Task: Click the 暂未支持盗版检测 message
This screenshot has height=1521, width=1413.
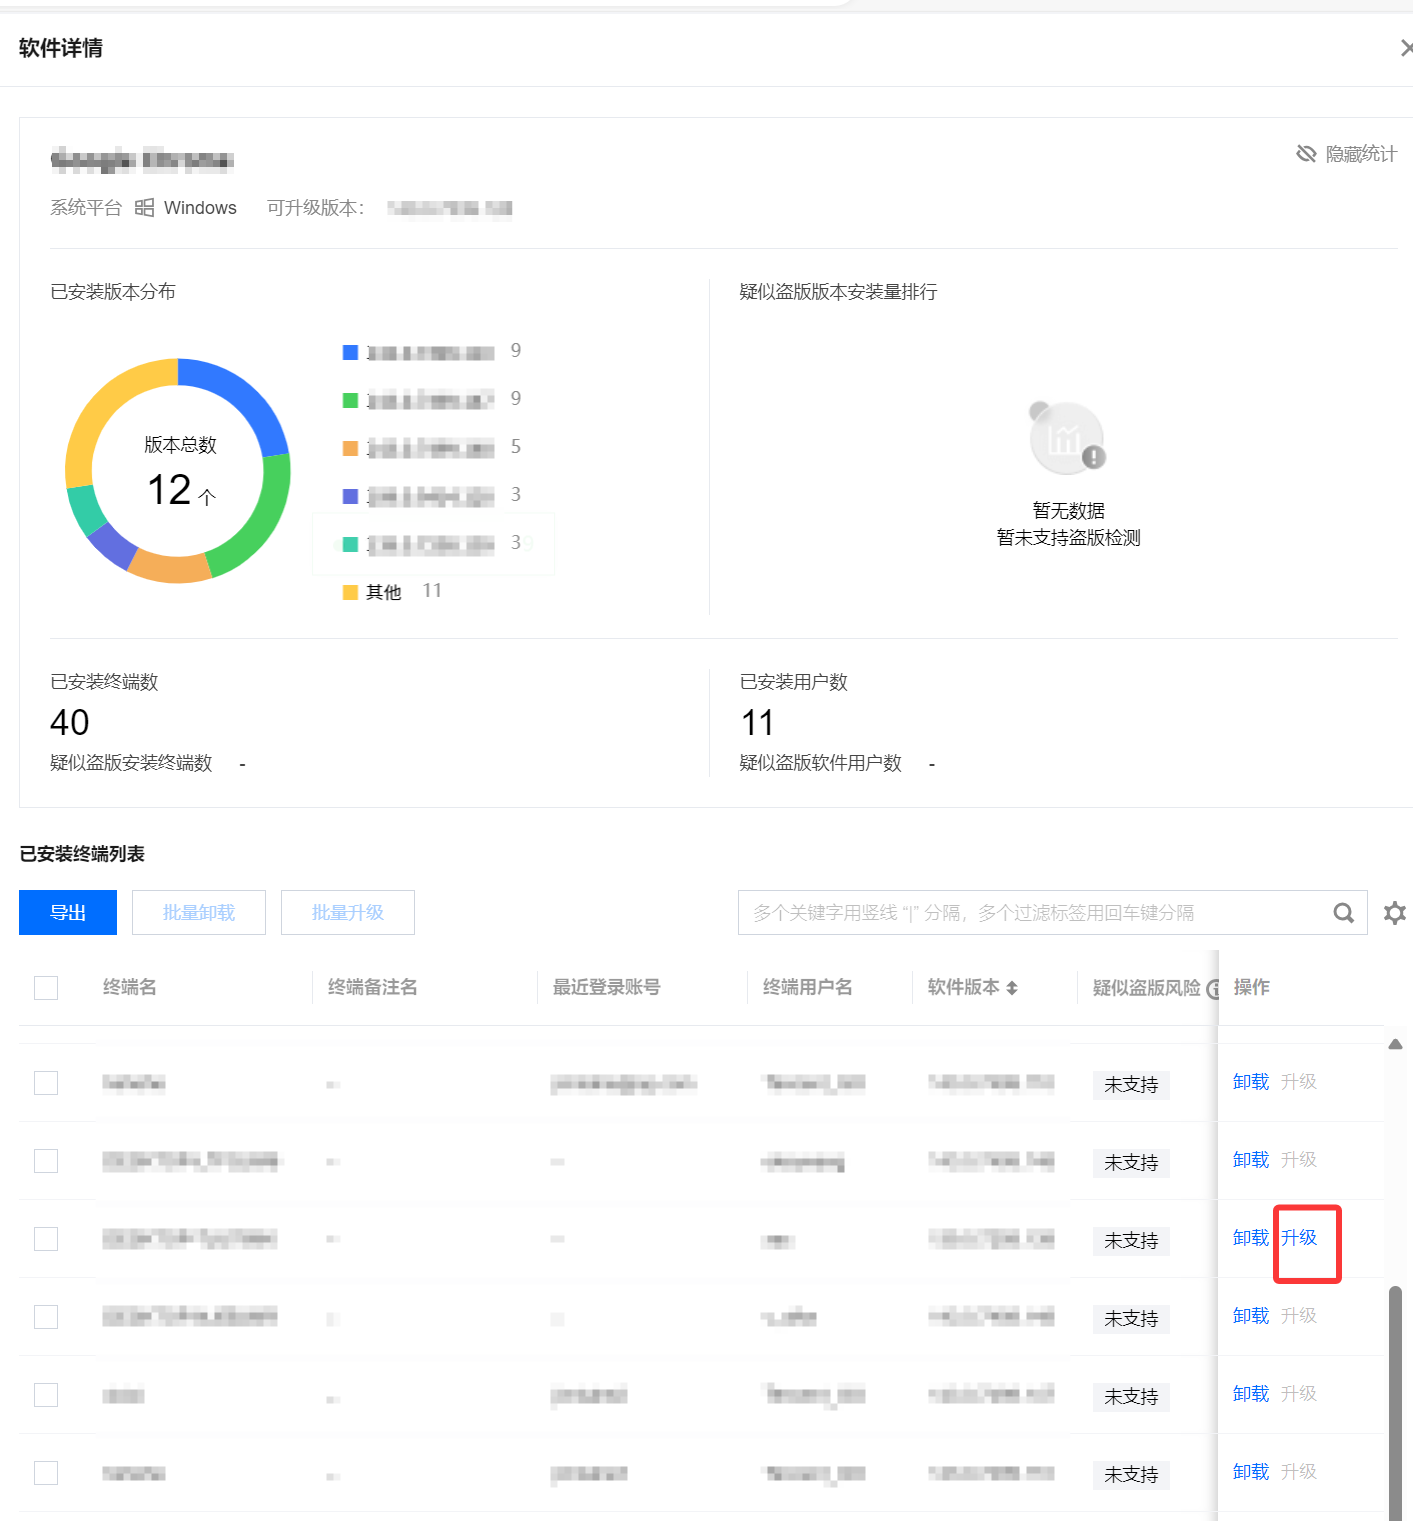Action: 1069,538
